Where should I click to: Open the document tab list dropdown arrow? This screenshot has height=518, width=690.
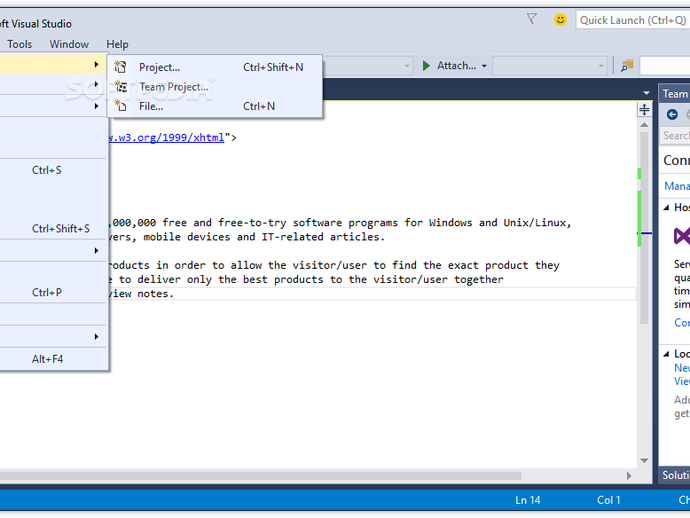[646, 93]
